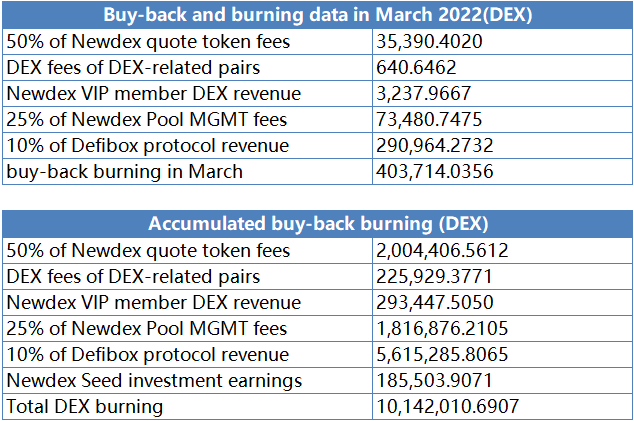Select the value 1,816,876.2105

442,328
